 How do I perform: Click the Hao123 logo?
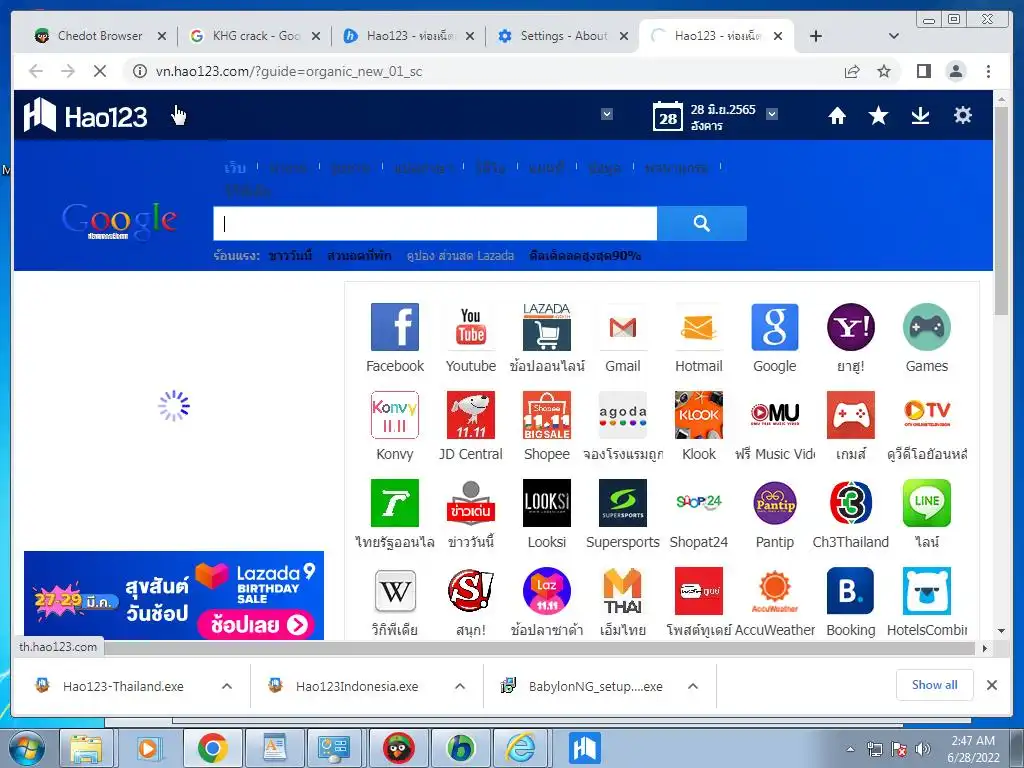(x=85, y=116)
